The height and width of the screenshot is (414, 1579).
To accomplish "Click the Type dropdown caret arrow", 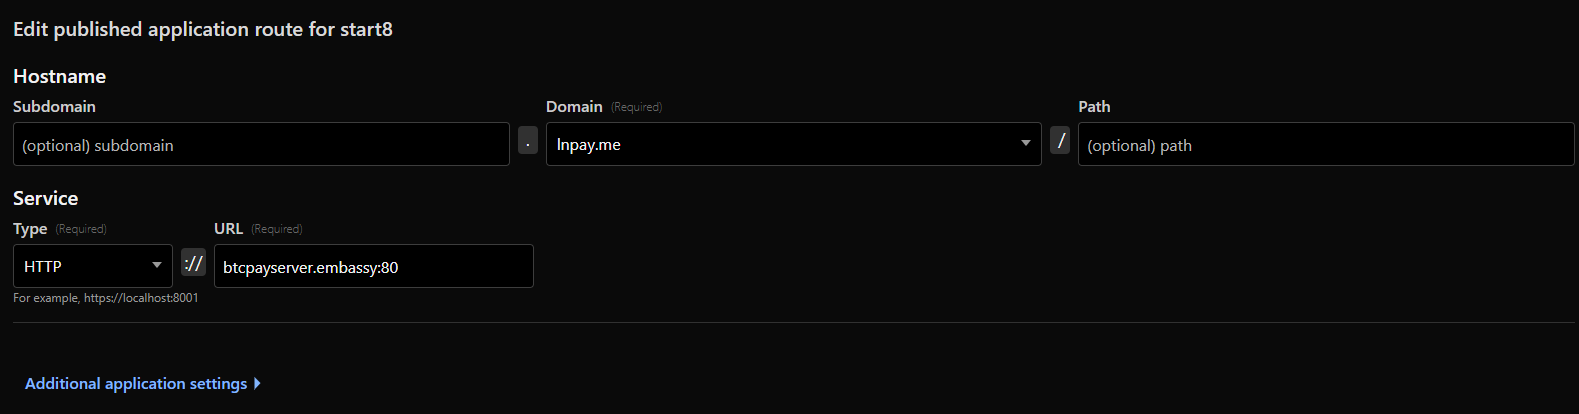I will click(x=157, y=265).
